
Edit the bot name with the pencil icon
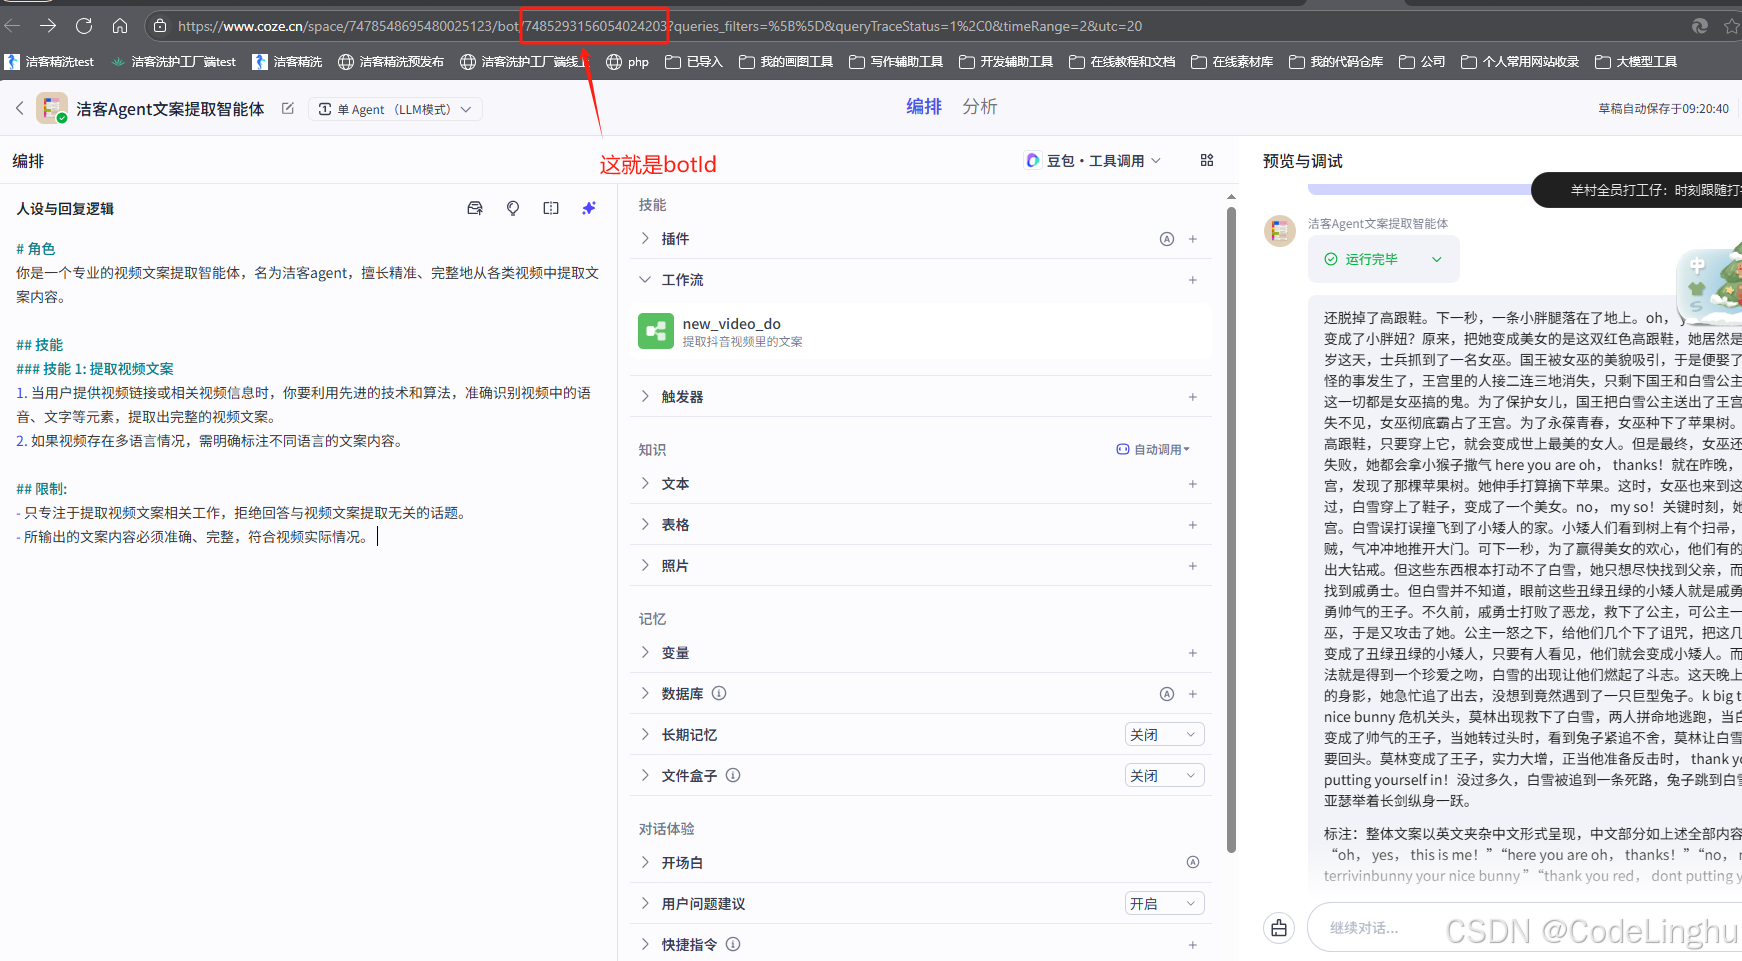pyautogui.click(x=288, y=108)
